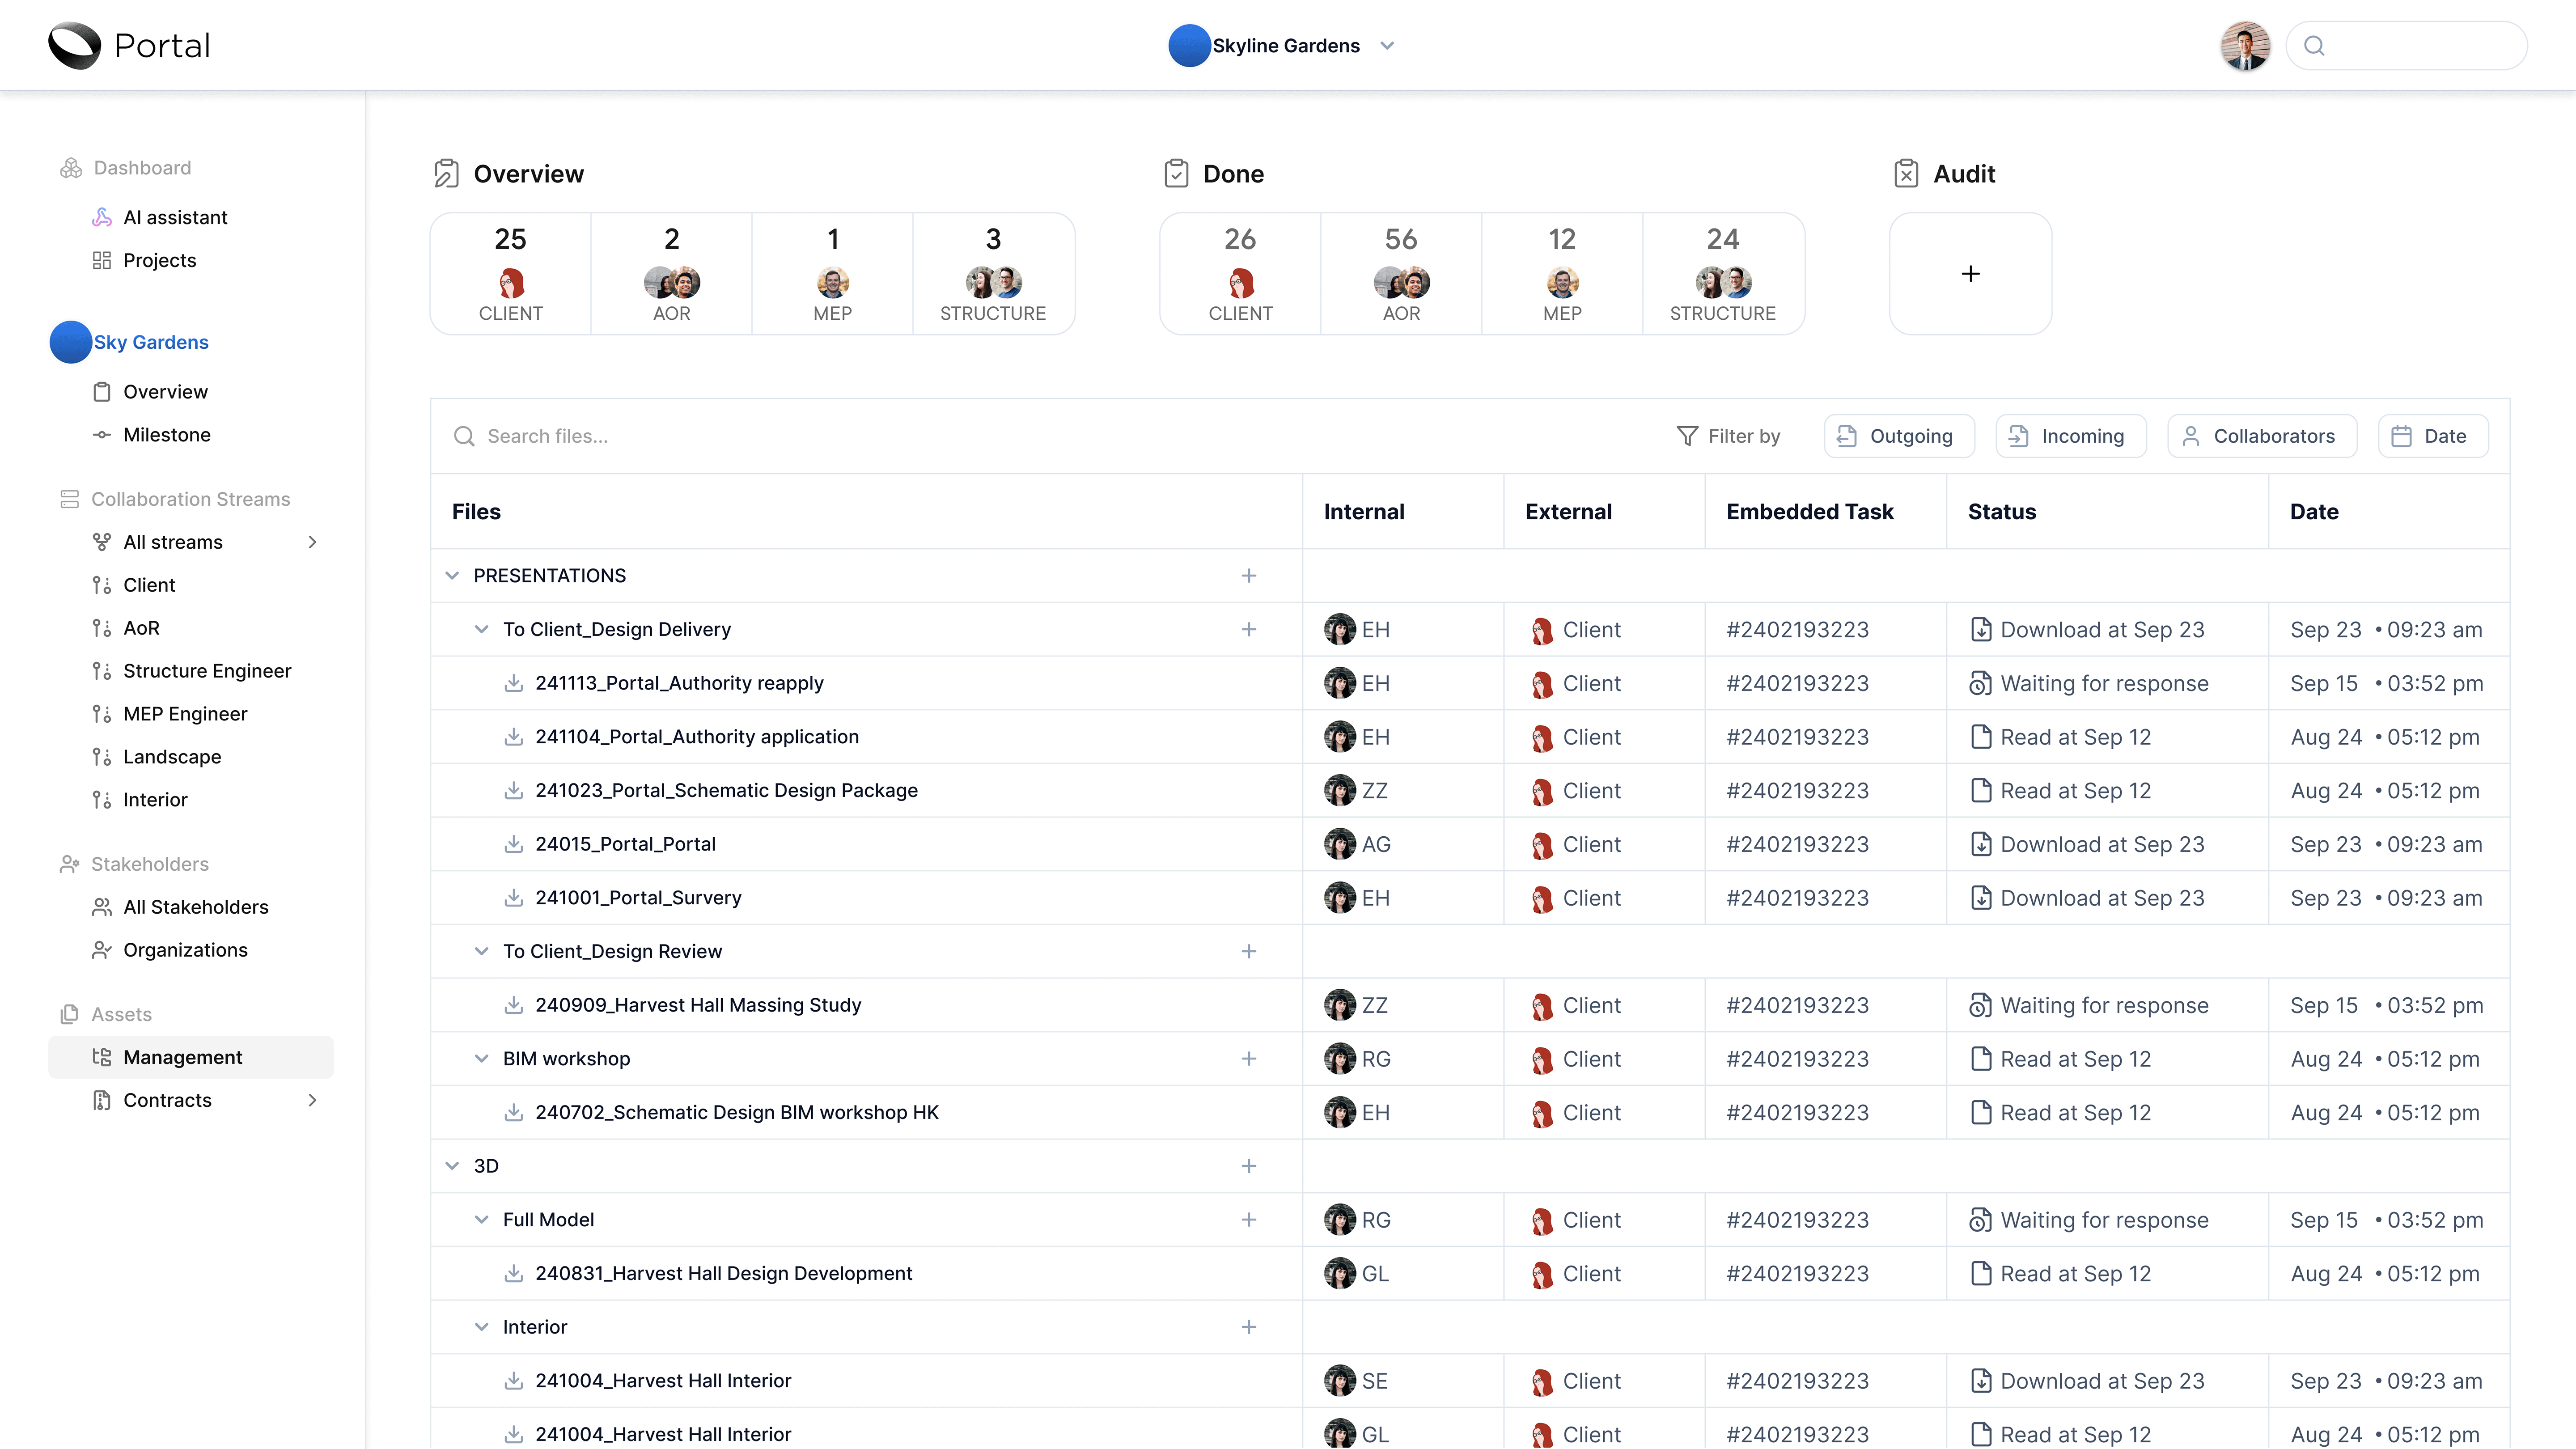
Task: Filter by Collaborators
Action: (2262, 436)
